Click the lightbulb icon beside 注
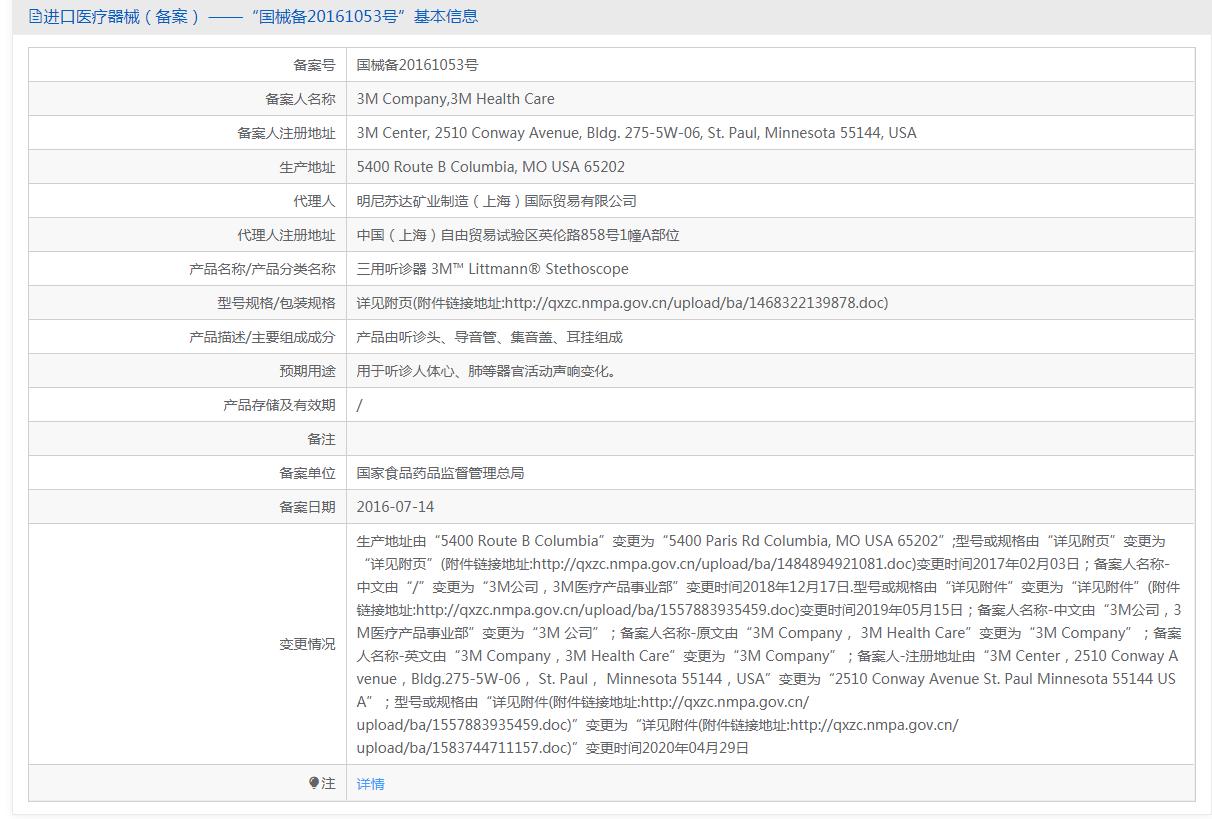 [x=314, y=783]
